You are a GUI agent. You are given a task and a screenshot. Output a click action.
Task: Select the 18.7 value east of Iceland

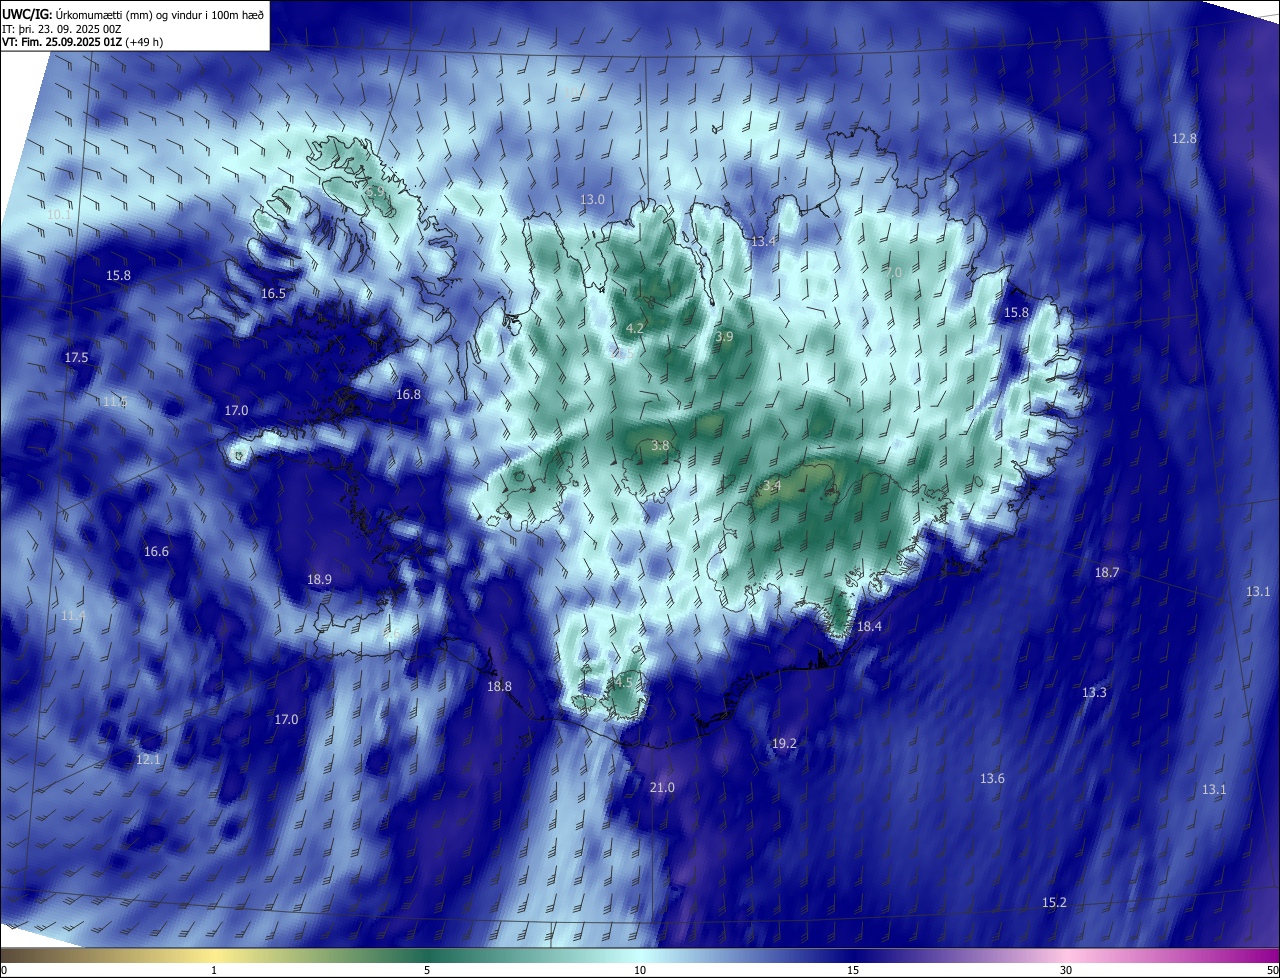(x=1107, y=573)
